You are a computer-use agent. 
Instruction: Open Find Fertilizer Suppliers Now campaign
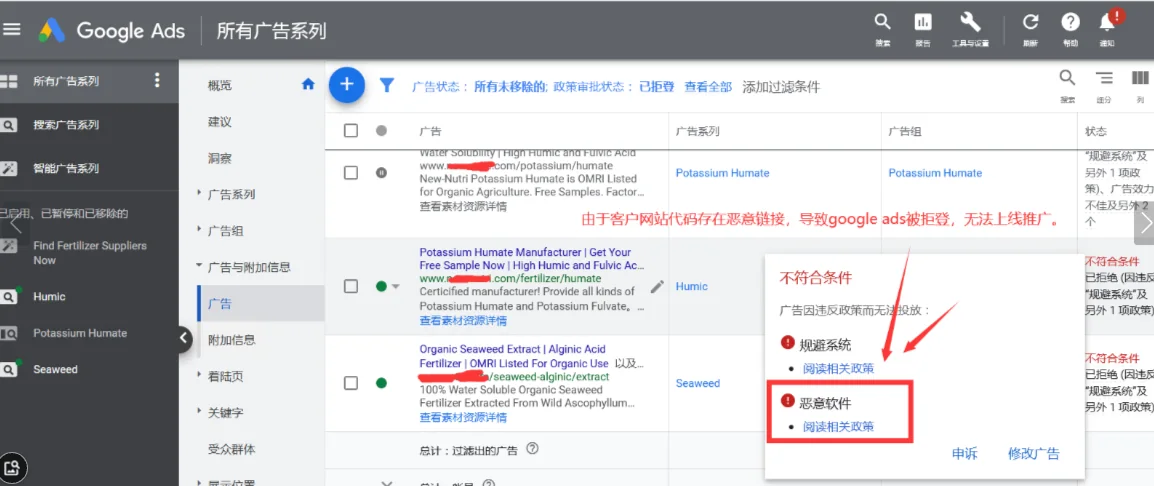tap(90, 253)
